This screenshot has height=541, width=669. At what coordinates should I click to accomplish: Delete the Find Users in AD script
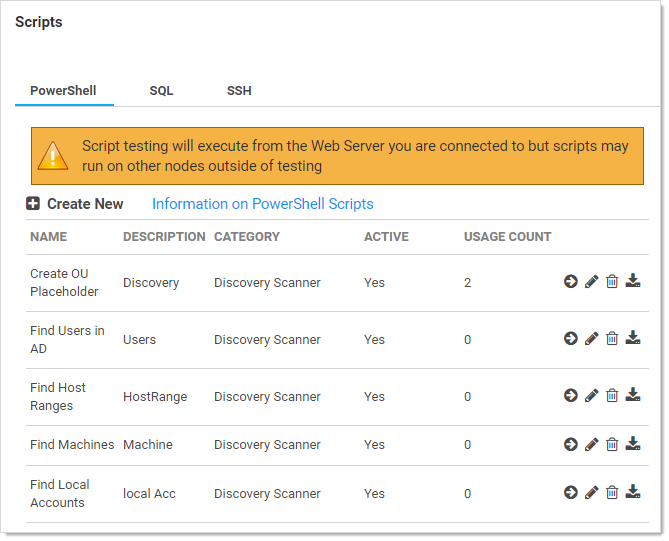point(612,339)
